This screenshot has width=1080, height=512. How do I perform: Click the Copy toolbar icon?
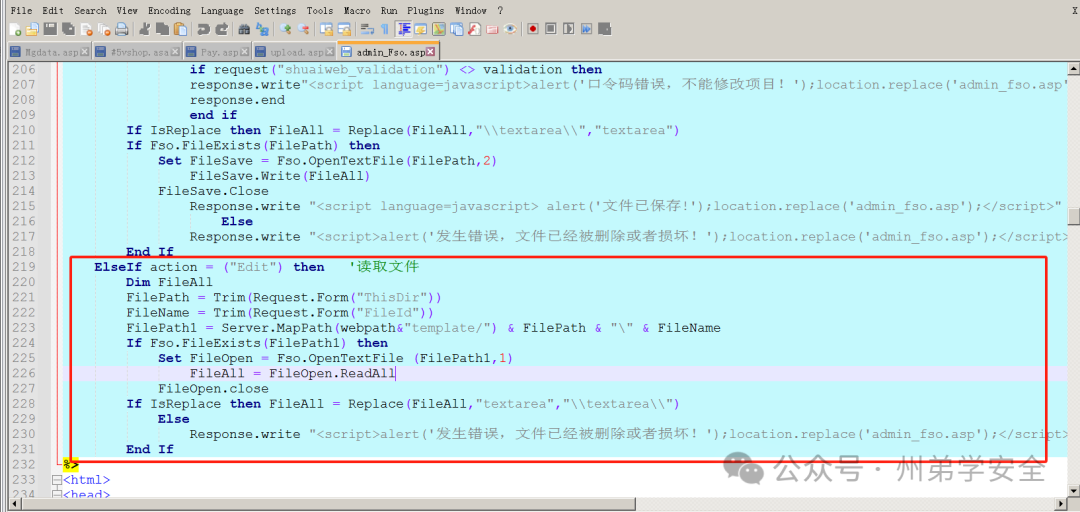162,29
